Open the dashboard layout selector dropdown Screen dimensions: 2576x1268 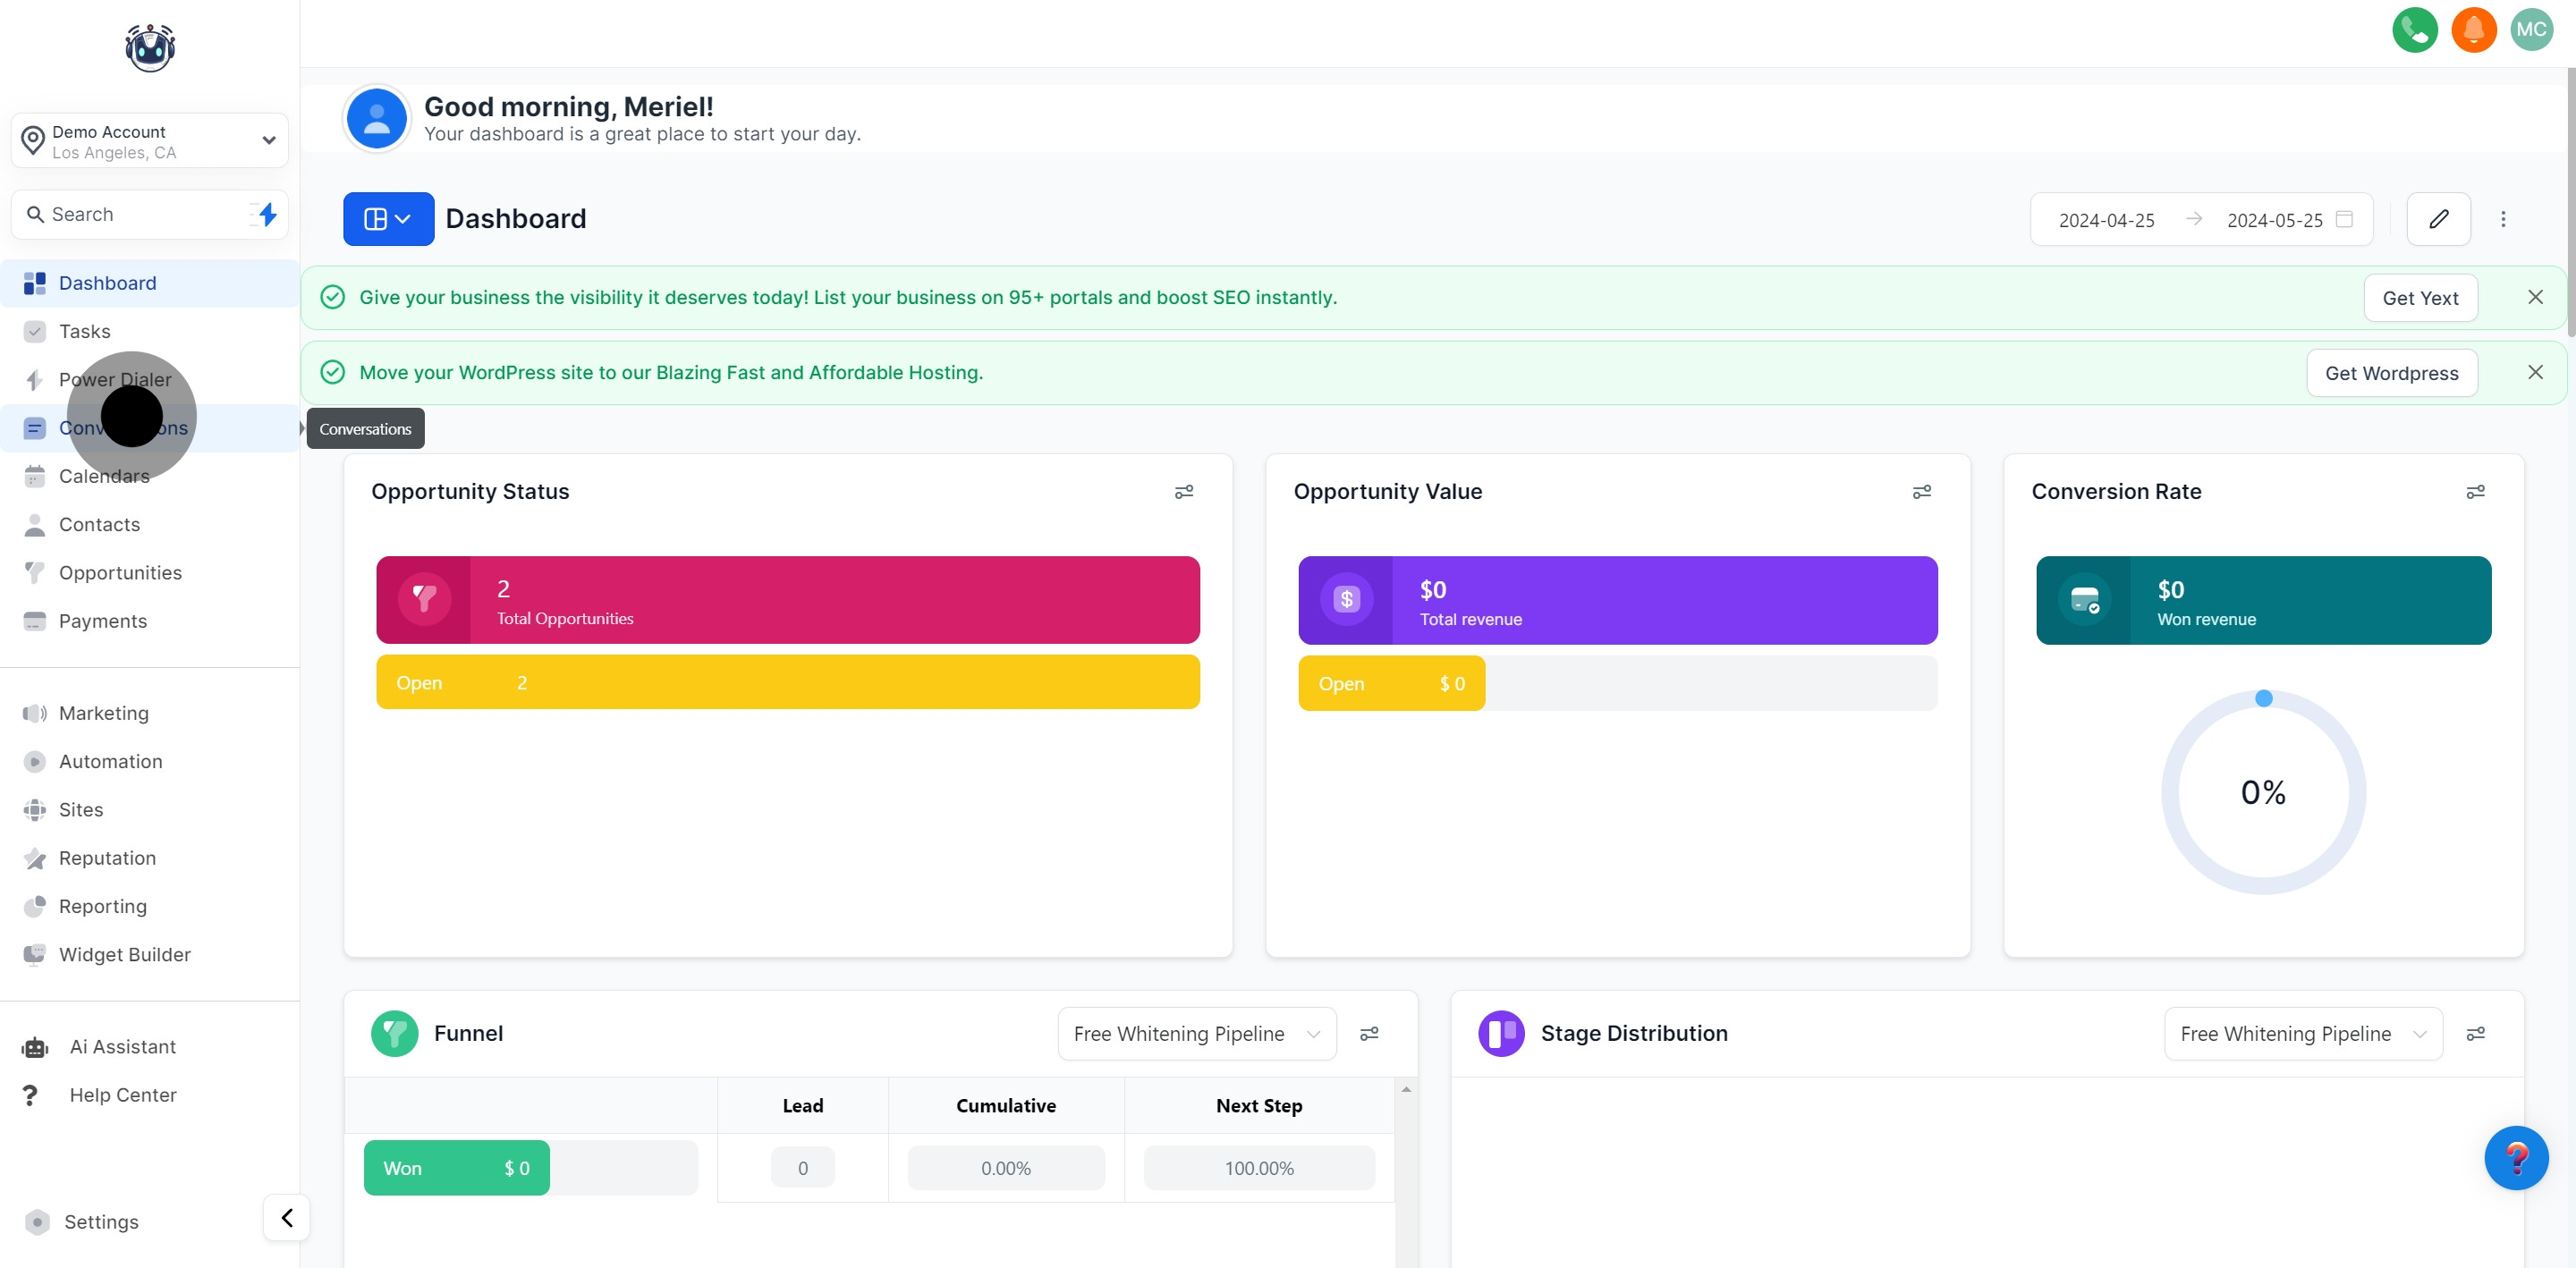[388, 219]
